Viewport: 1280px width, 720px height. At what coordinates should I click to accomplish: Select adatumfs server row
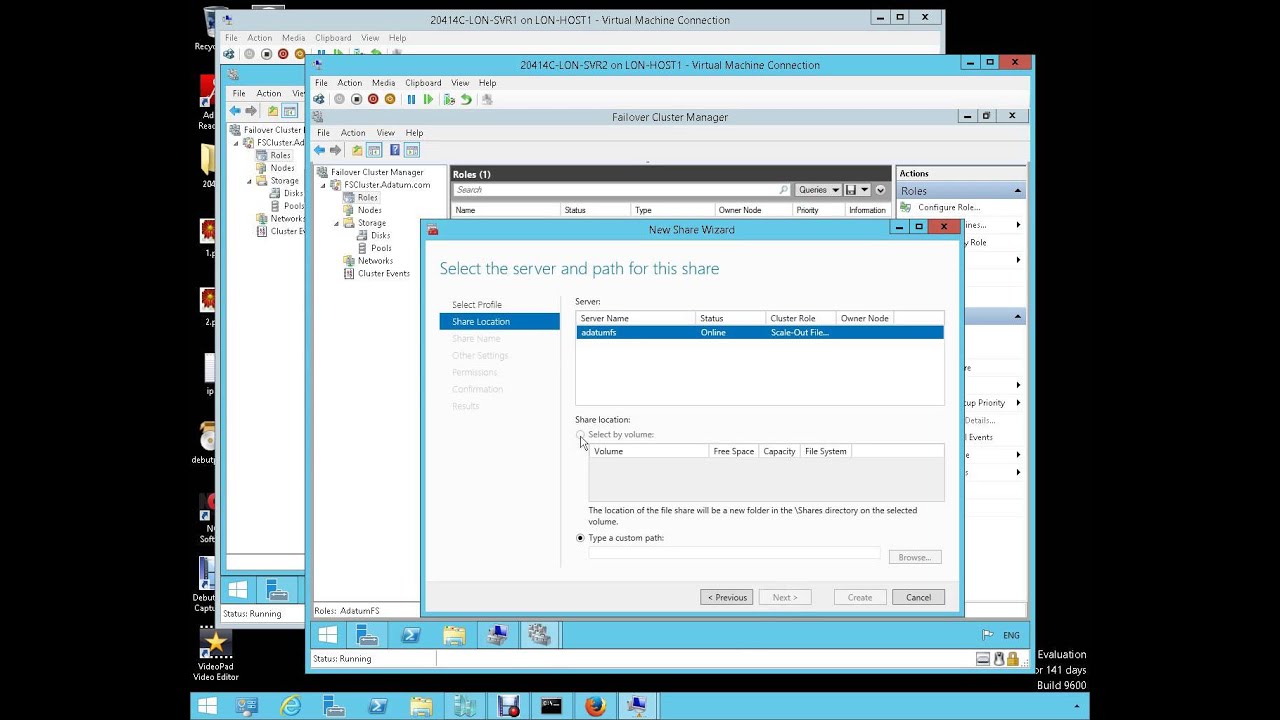coord(759,332)
